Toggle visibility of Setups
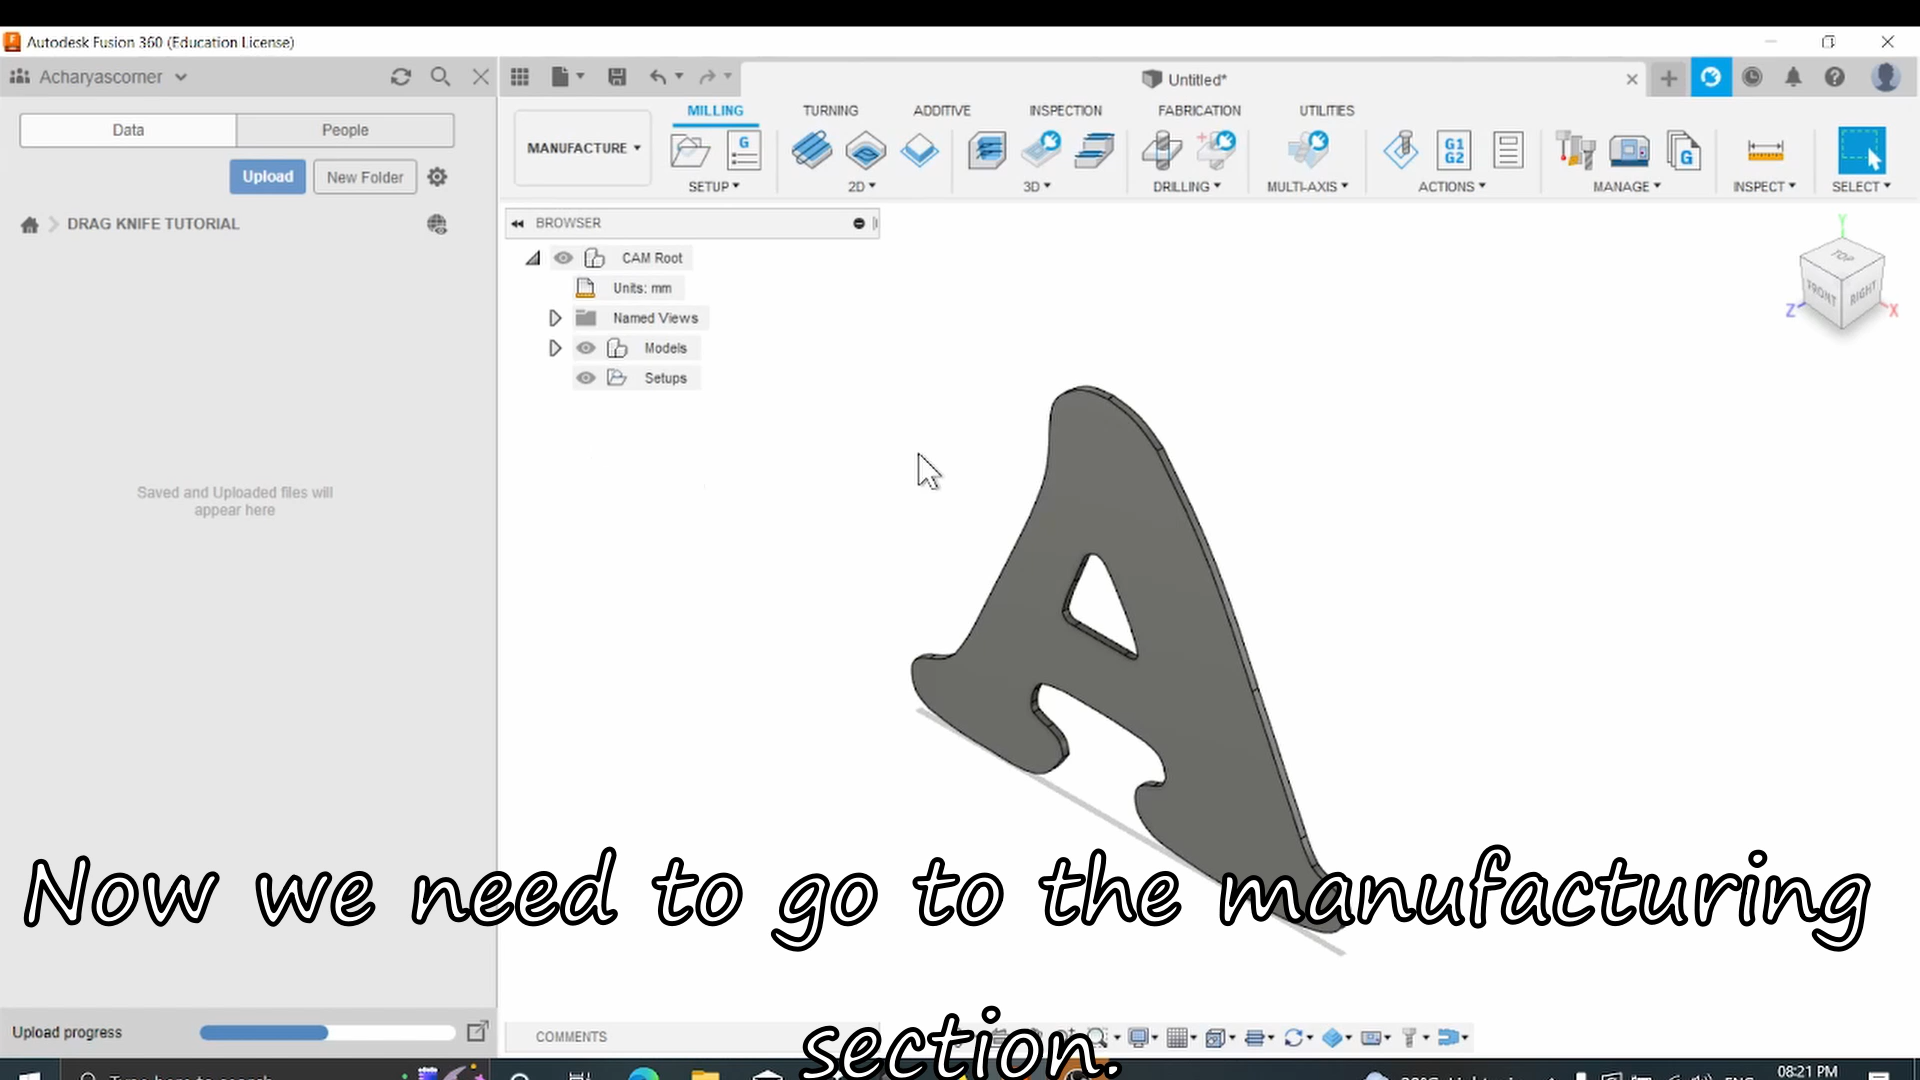This screenshot has width=1920, height=1080. tap(586, 378)
